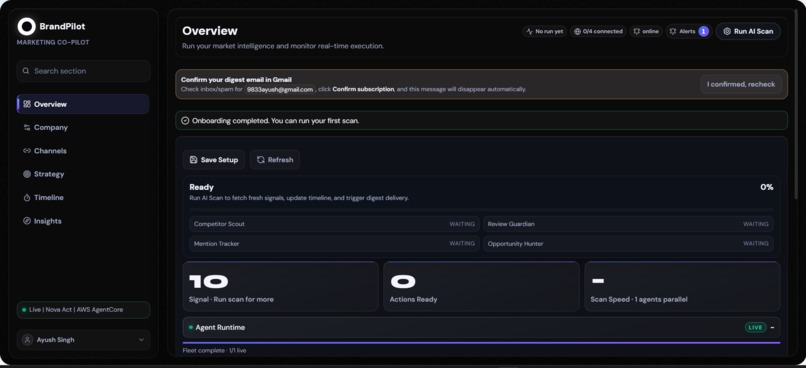Click the Actions Ready stat card
The width and height of the screenshot is (806, 368).
click(x=481, y=286)
